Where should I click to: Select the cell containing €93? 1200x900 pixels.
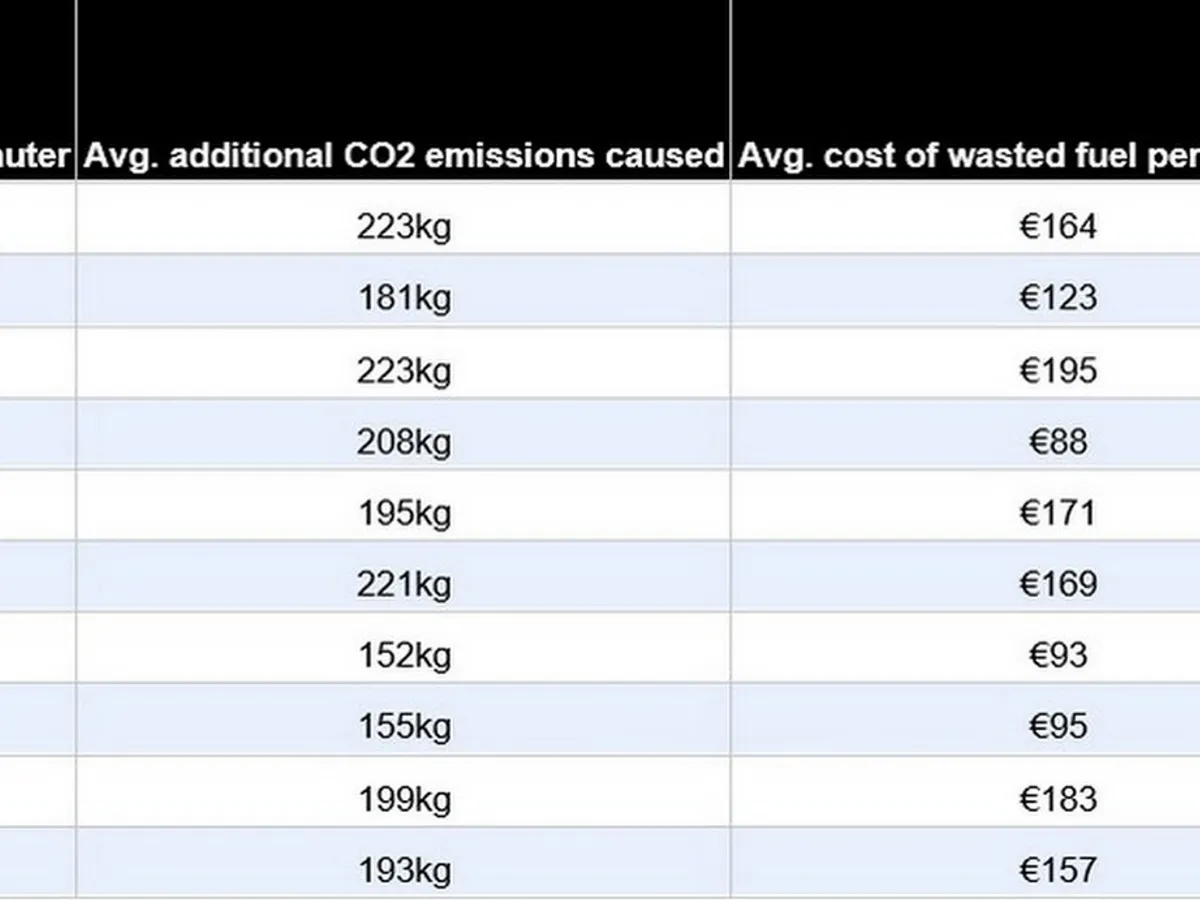(1058, 655)
